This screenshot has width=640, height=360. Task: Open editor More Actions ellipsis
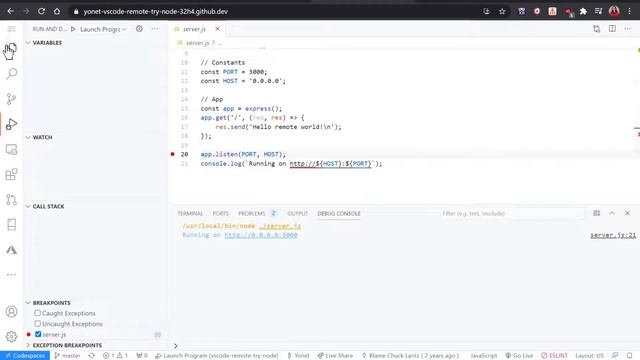(628, 29)
